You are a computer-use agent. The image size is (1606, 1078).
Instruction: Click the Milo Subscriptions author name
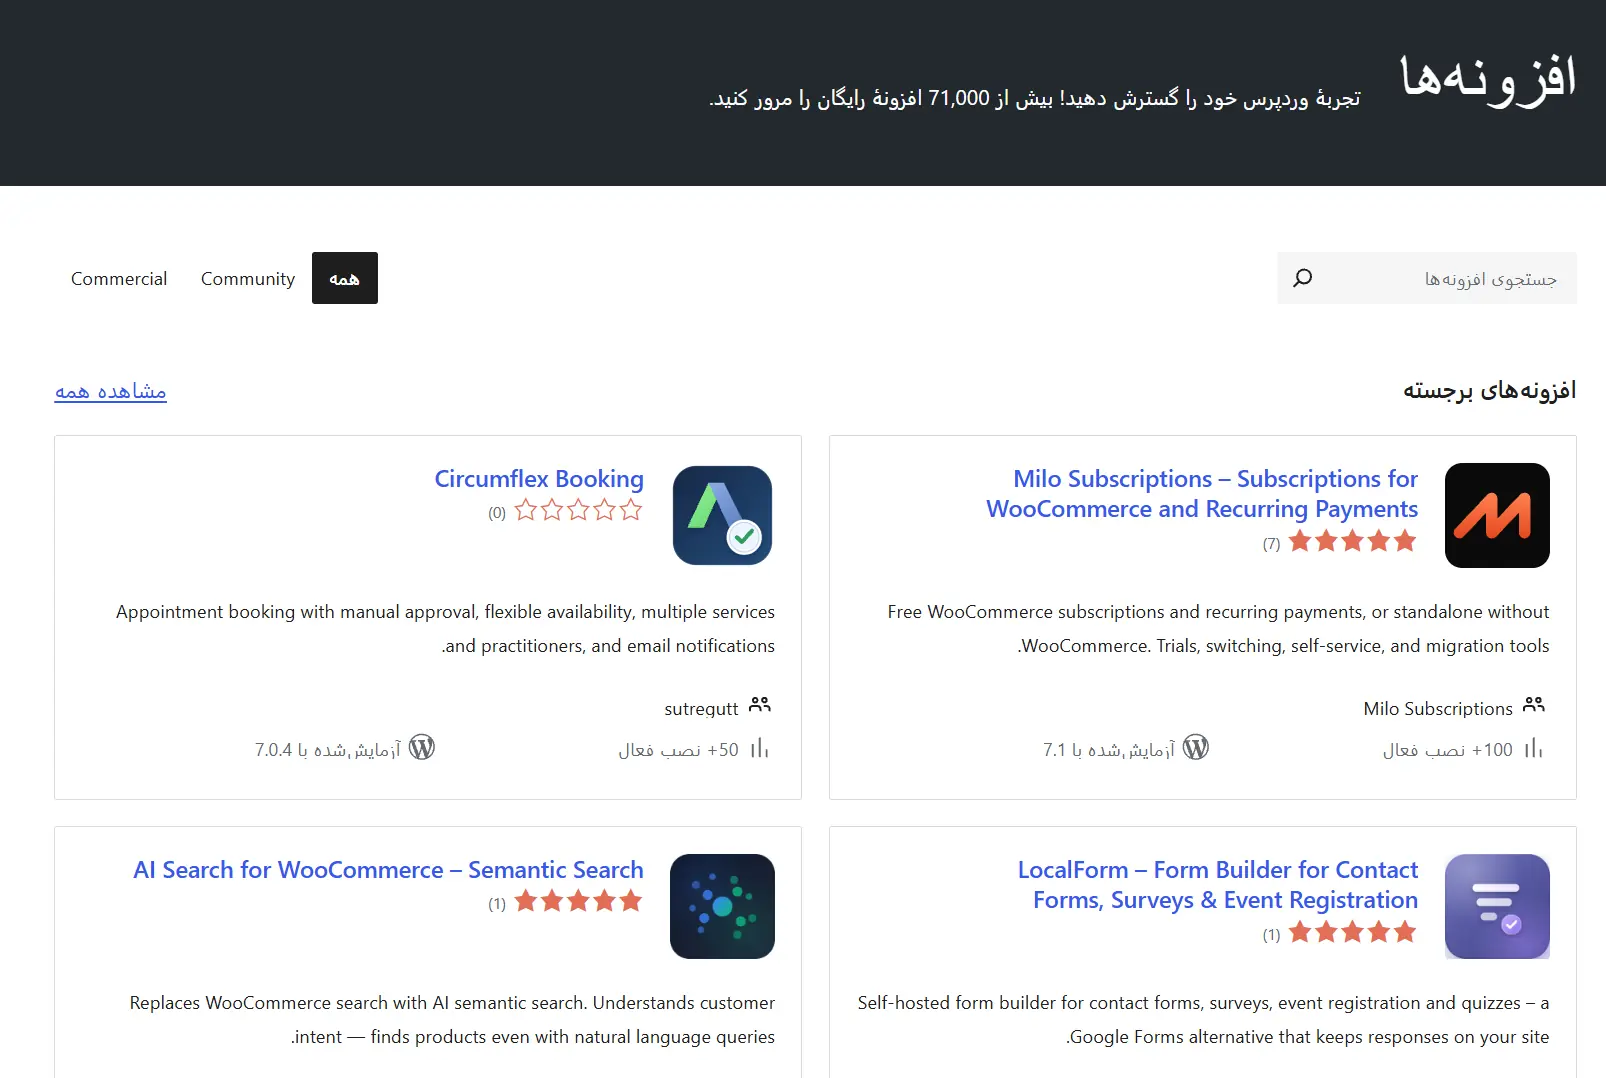1438,709
